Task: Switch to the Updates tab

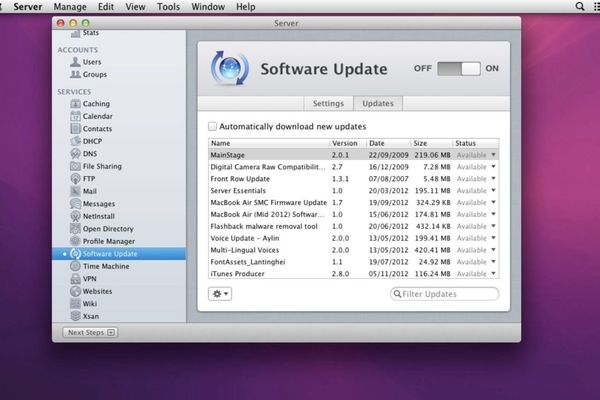Action: 378,104
